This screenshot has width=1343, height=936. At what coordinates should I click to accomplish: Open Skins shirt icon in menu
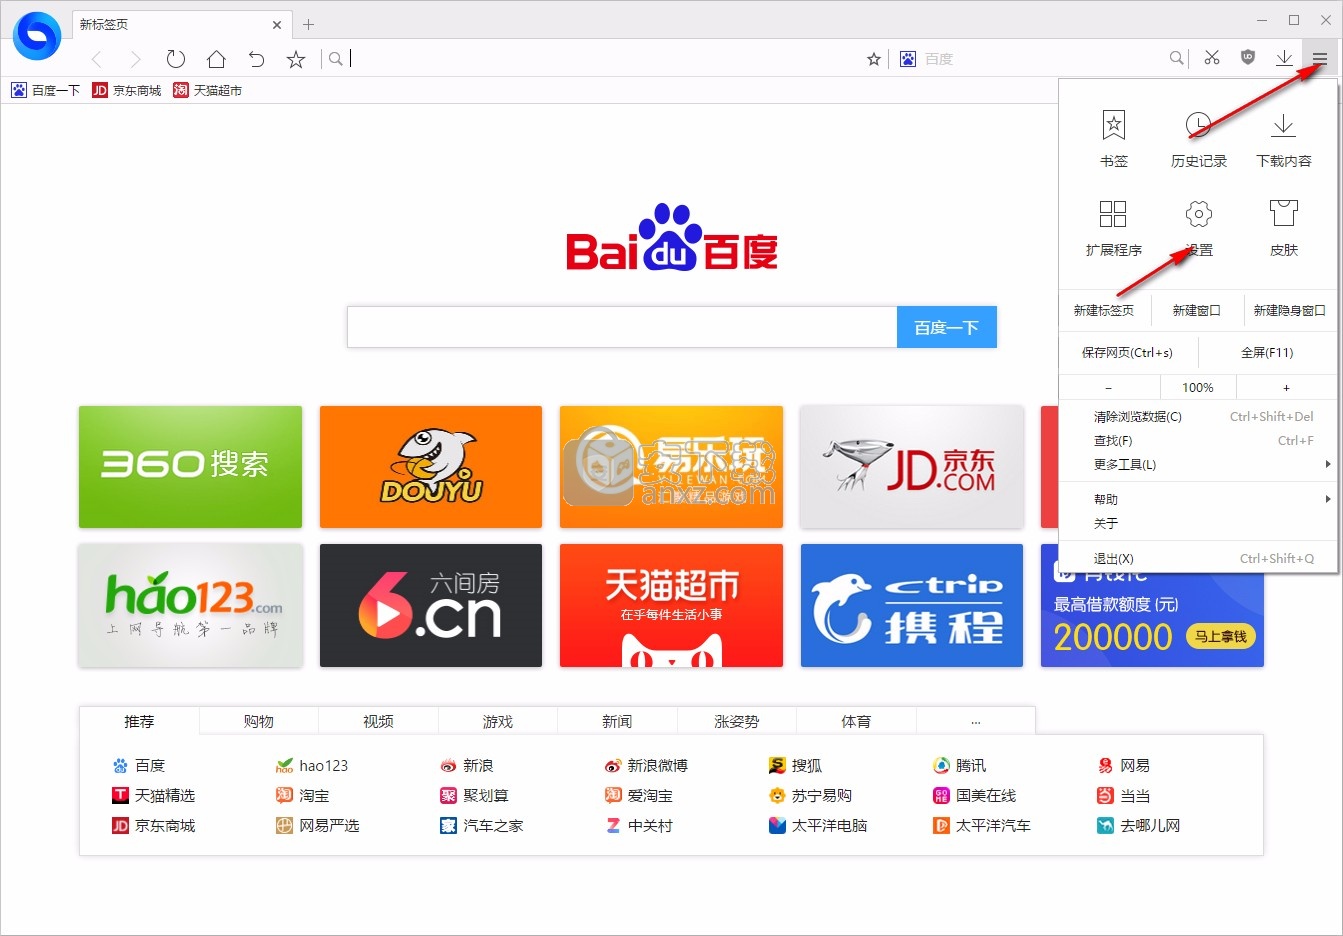pyautogui.click(x=1283, y=228)
